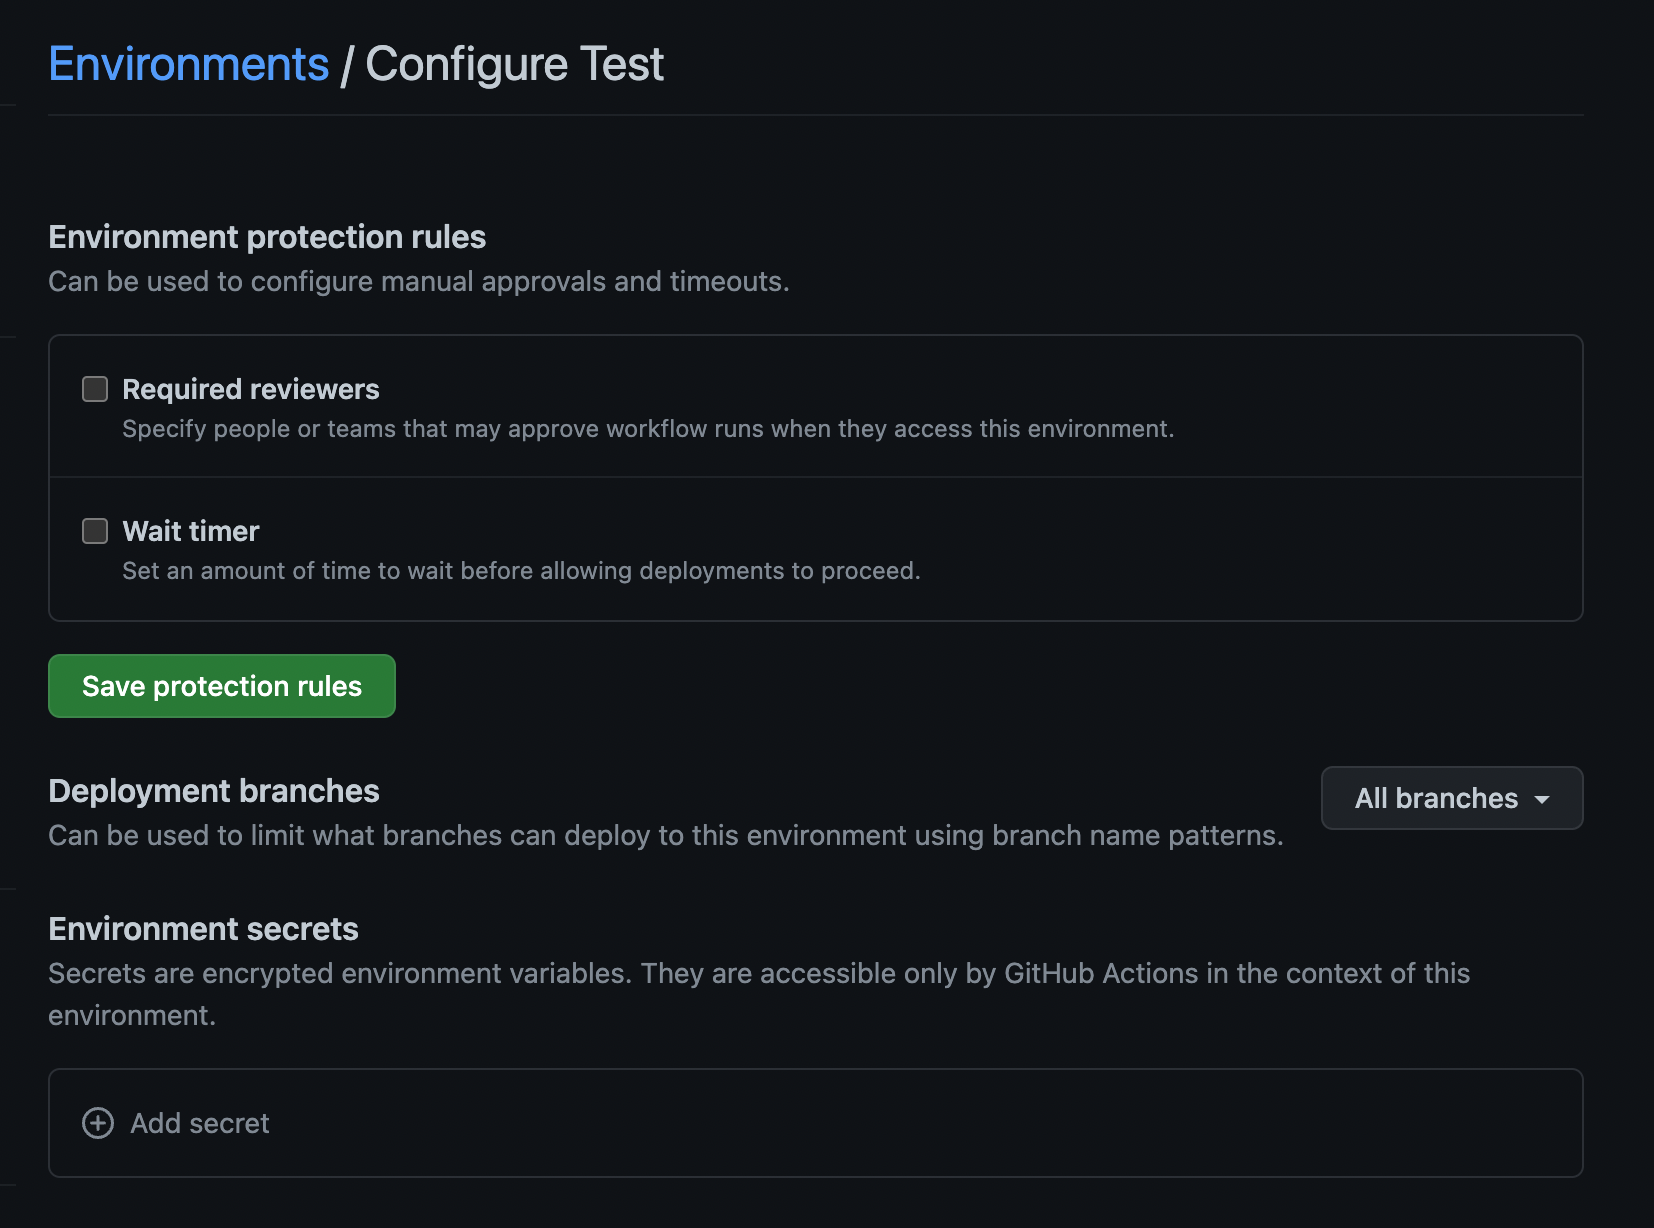Screen dimensions: 1654x1228
Task: Click the slash separator in the breadcrumb
Action: 346,65
